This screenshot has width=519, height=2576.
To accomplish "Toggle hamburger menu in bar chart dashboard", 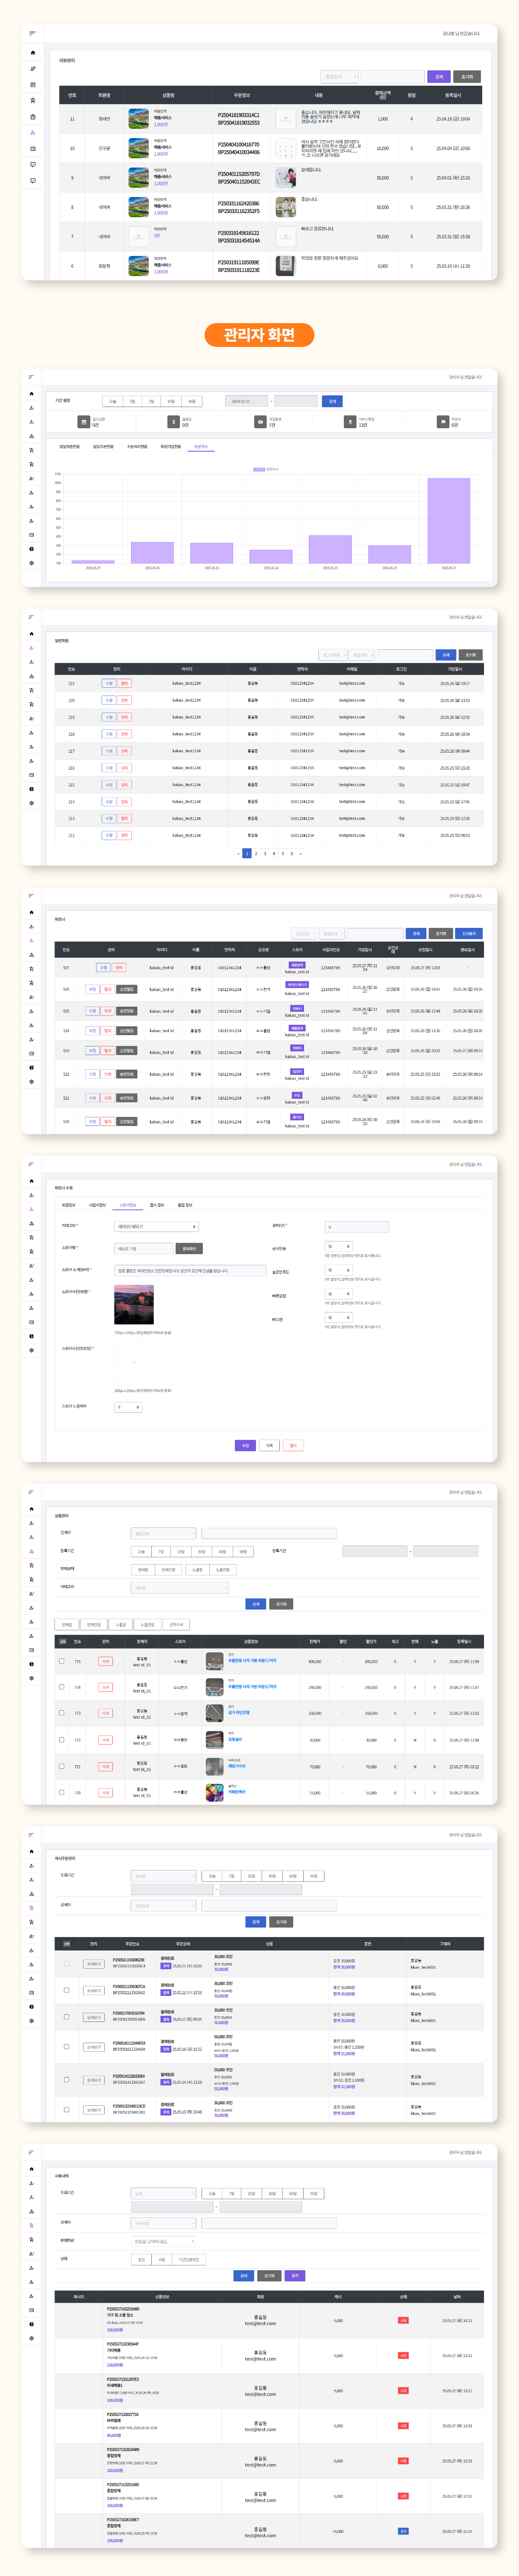I will click(31, 377).
